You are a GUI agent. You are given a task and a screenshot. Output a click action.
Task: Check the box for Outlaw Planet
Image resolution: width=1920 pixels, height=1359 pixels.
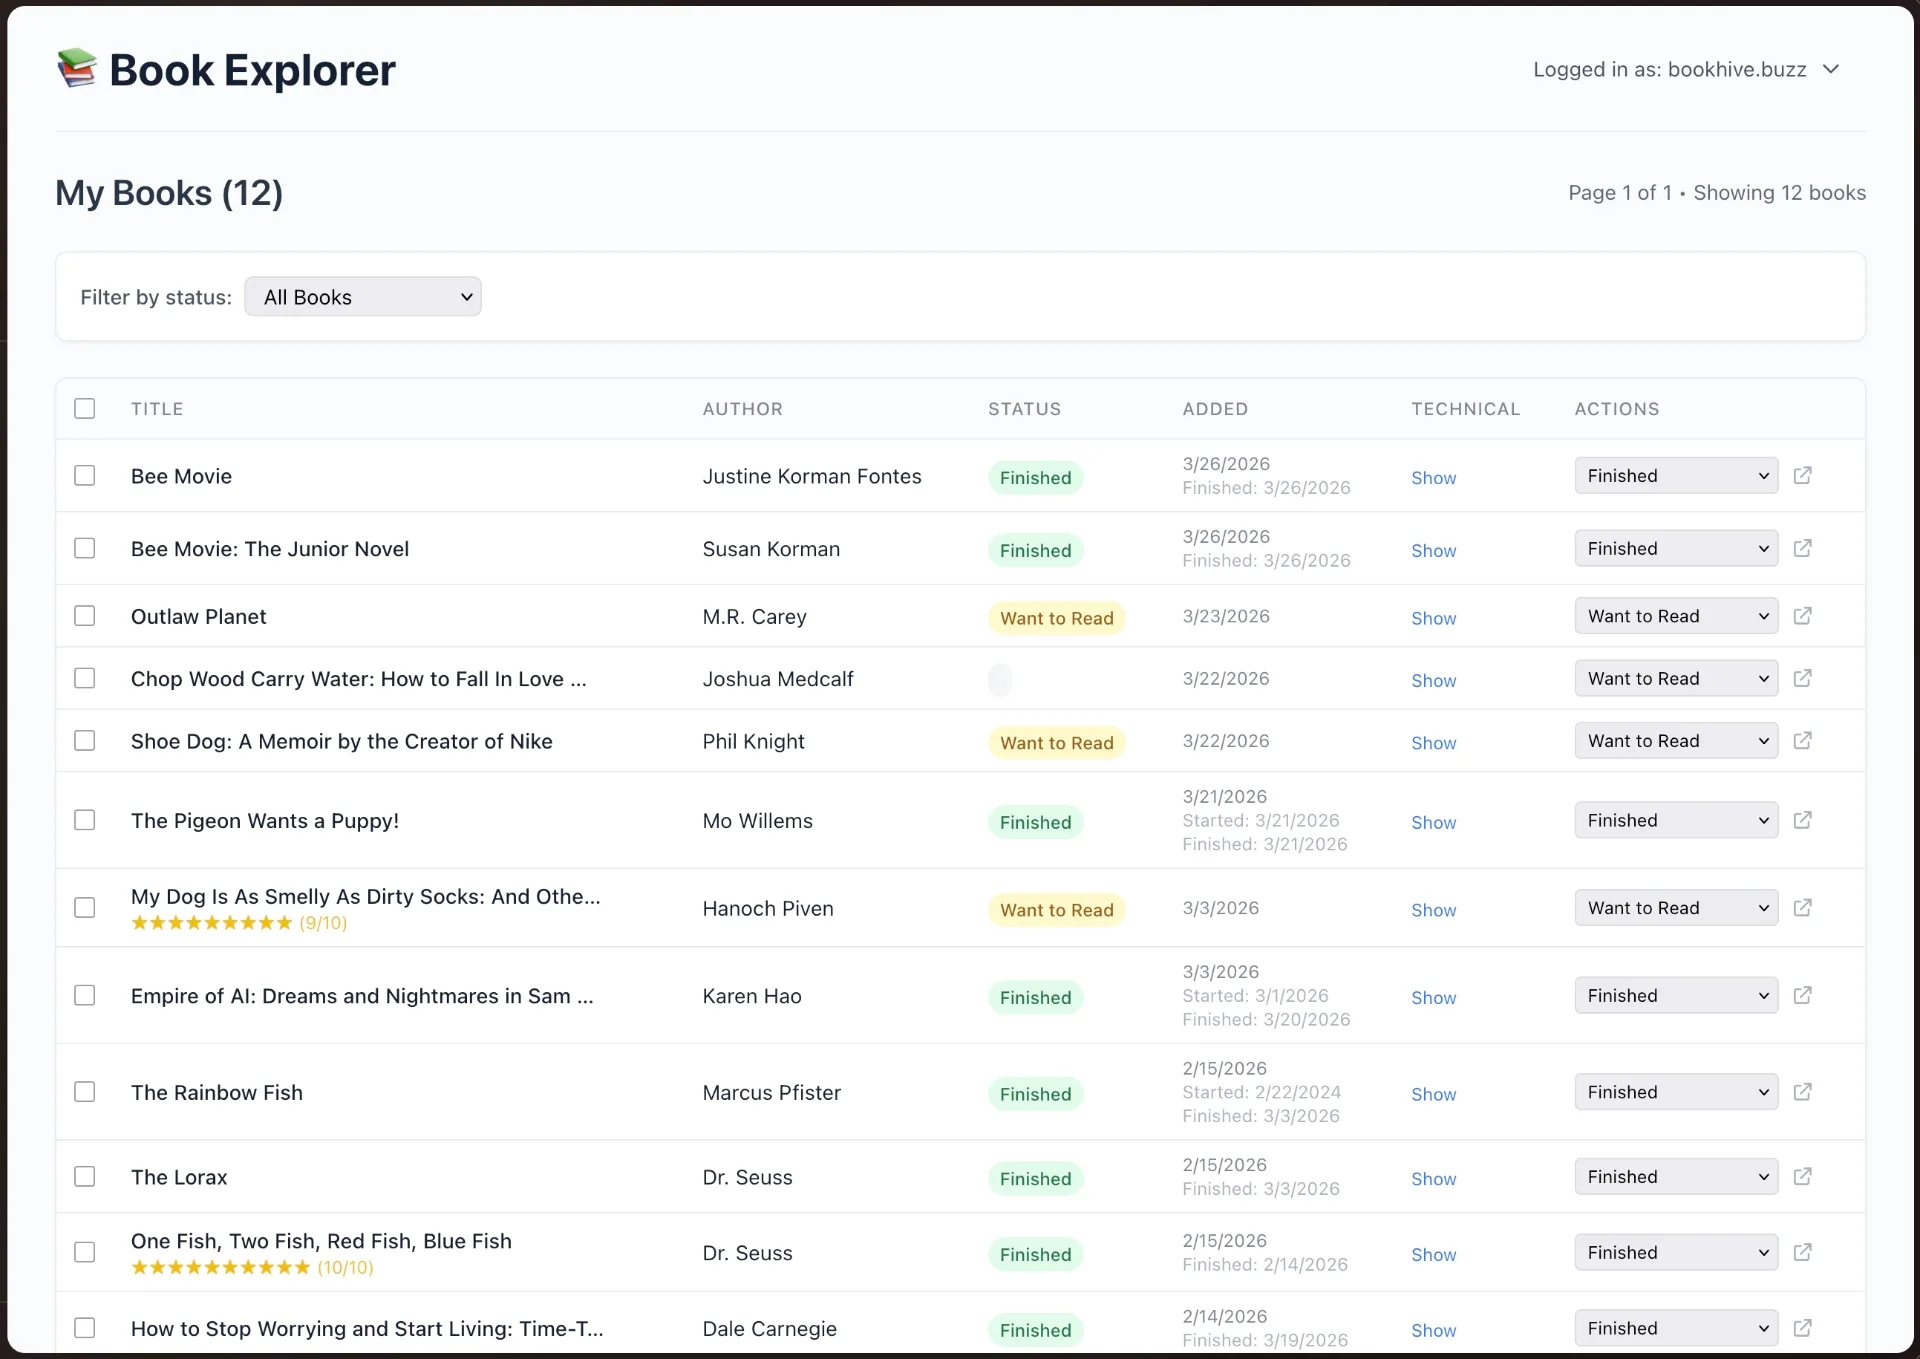click(x=85, y=616)
